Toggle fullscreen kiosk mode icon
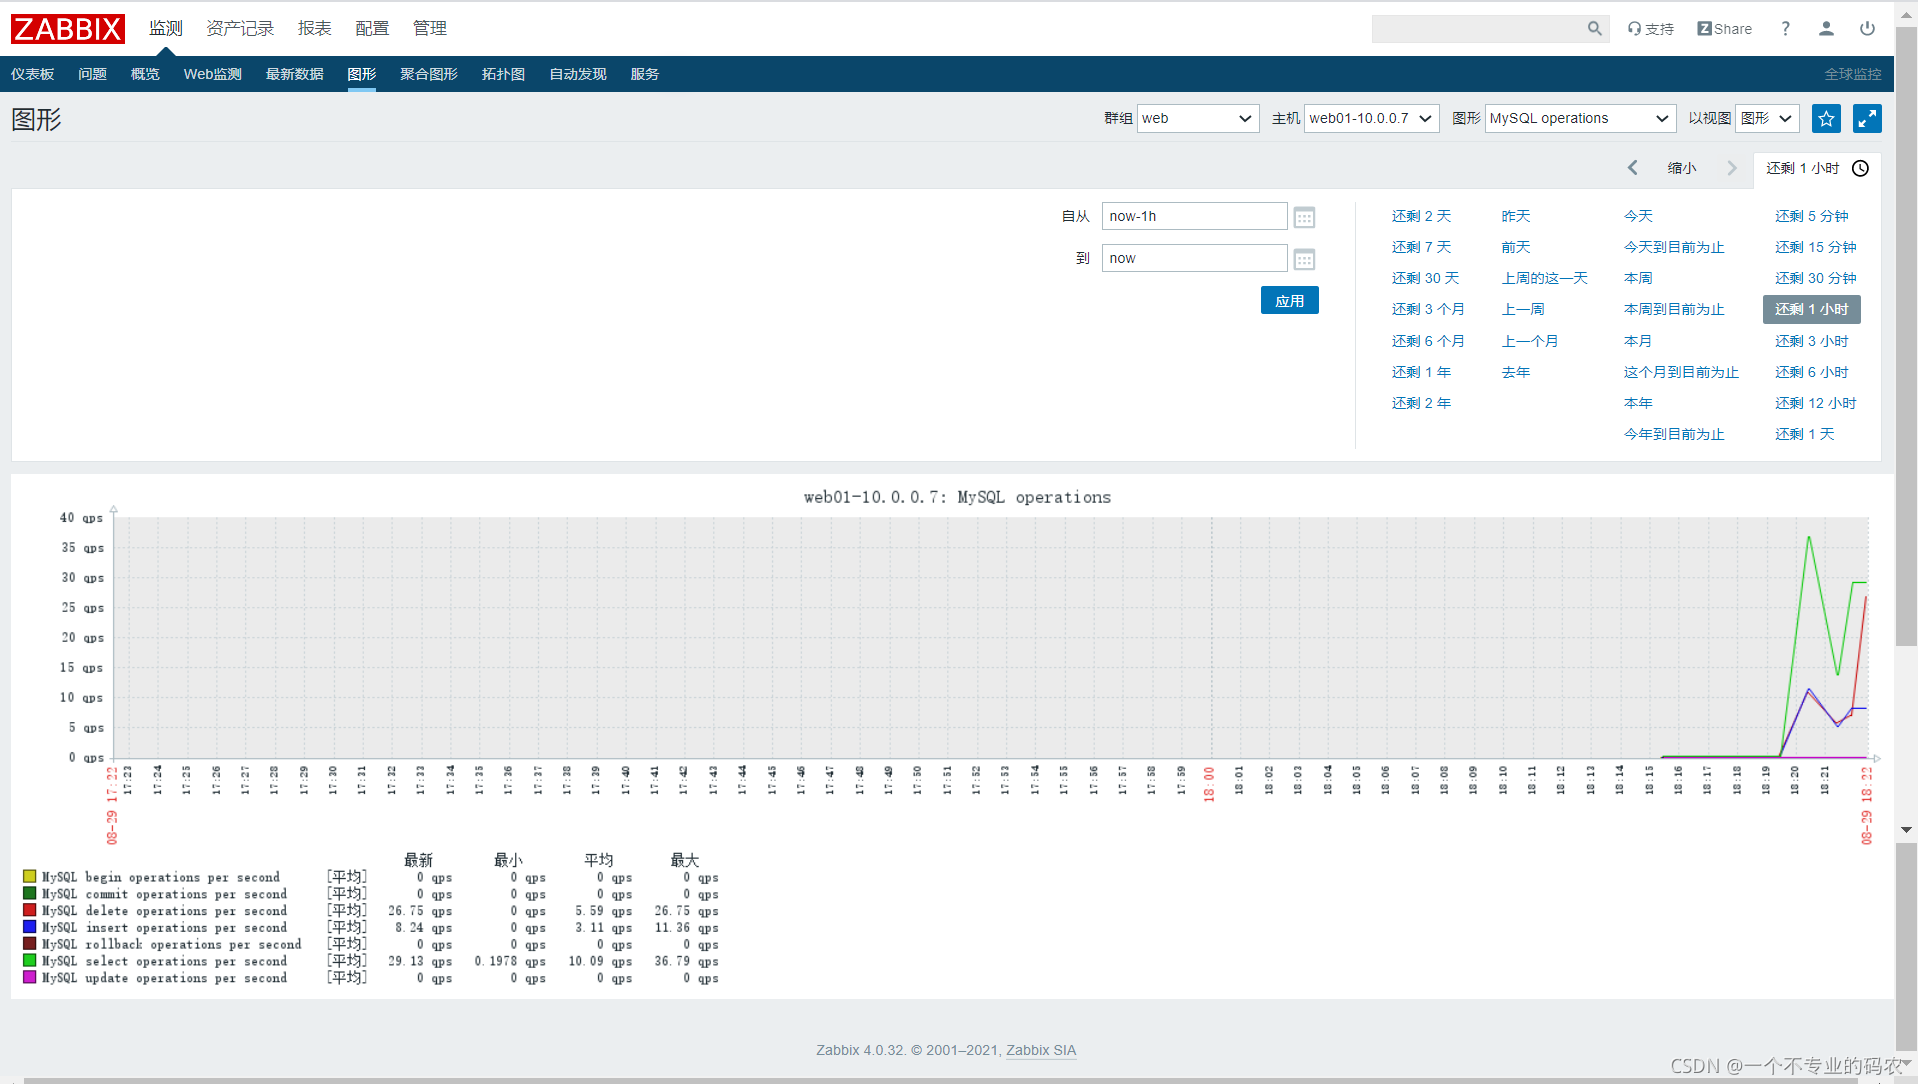The height and width of the screenshot is (1084, 1918). pos(1867,119)
